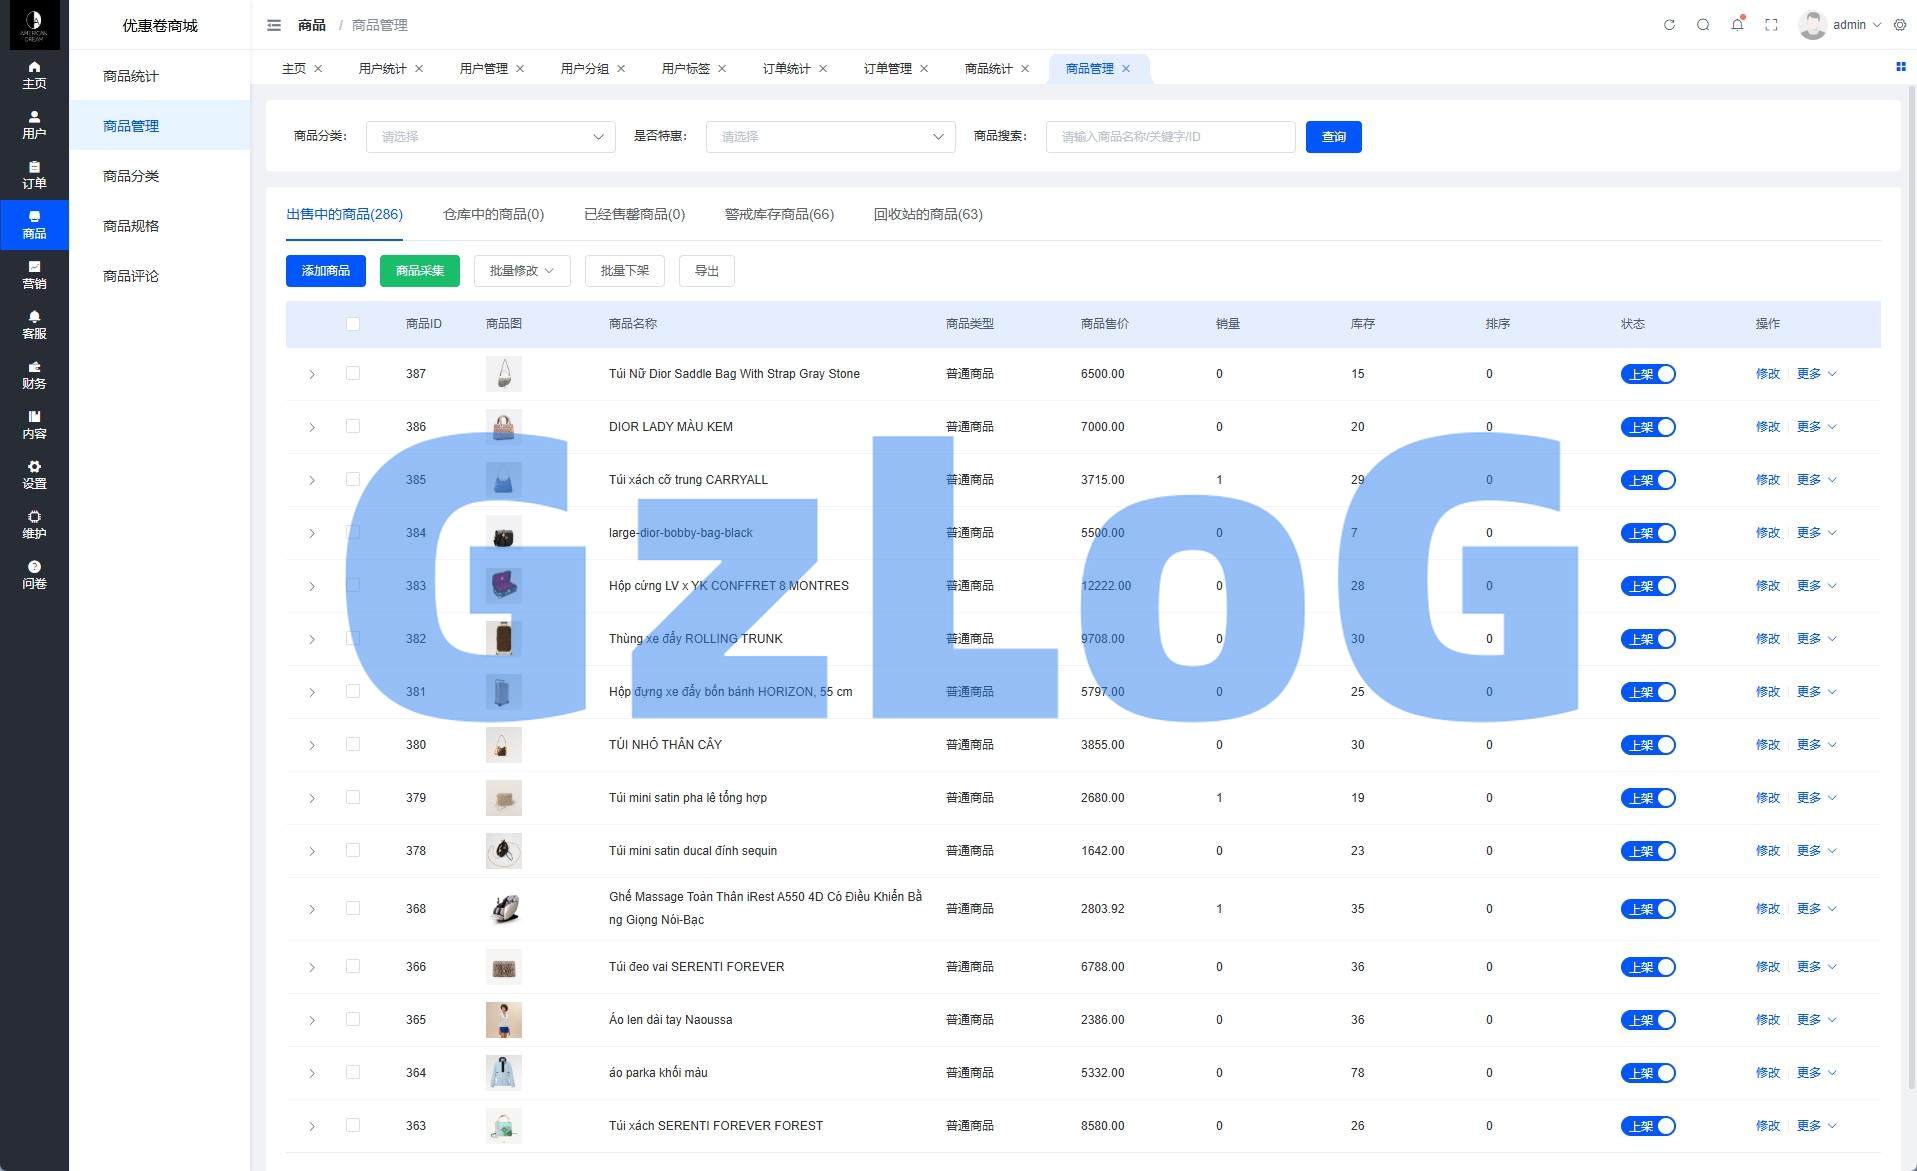Go to 营销 in left sidebar
This screenshot has height=1171, width=1917.
pos(34,275)
